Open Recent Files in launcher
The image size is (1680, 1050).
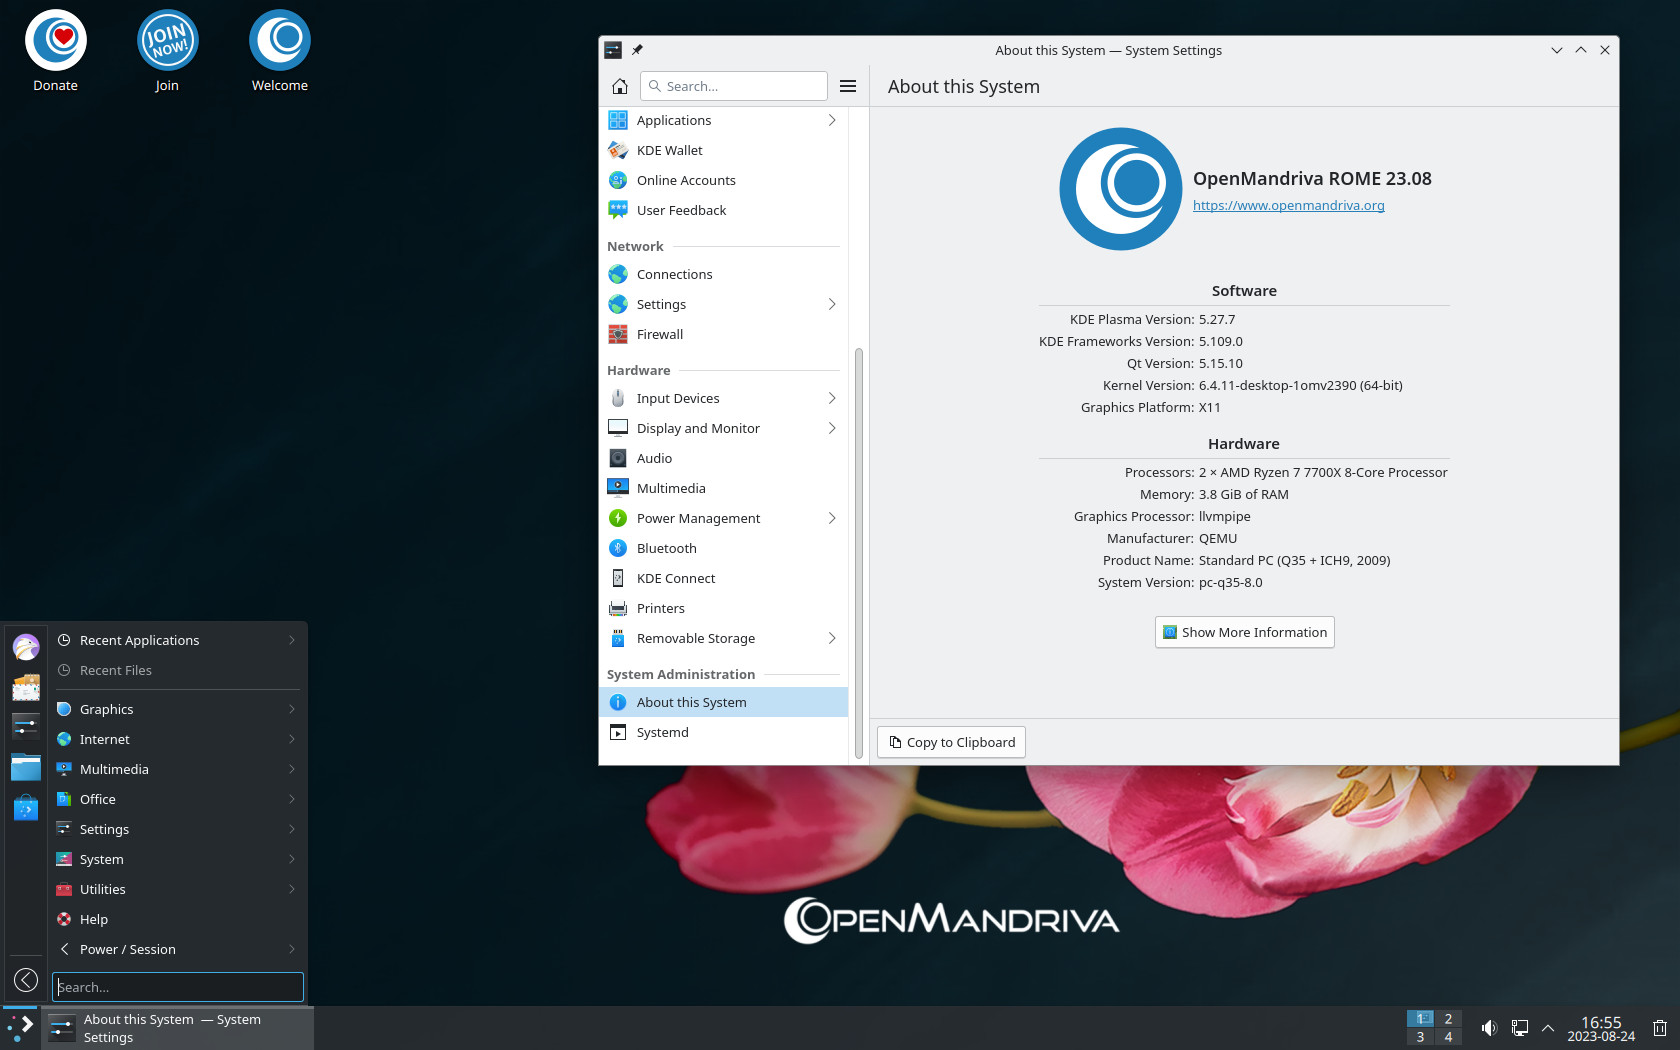click(177, 670)
